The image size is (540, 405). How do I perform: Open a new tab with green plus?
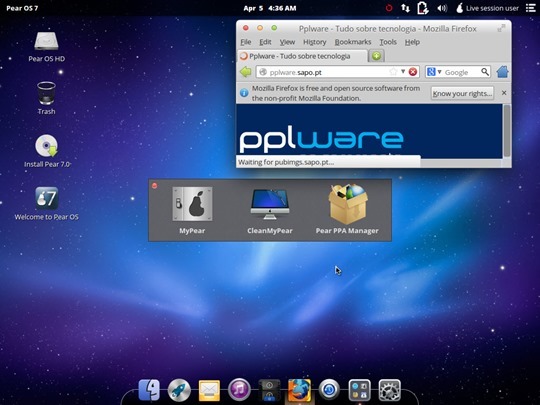coord(376,56)
